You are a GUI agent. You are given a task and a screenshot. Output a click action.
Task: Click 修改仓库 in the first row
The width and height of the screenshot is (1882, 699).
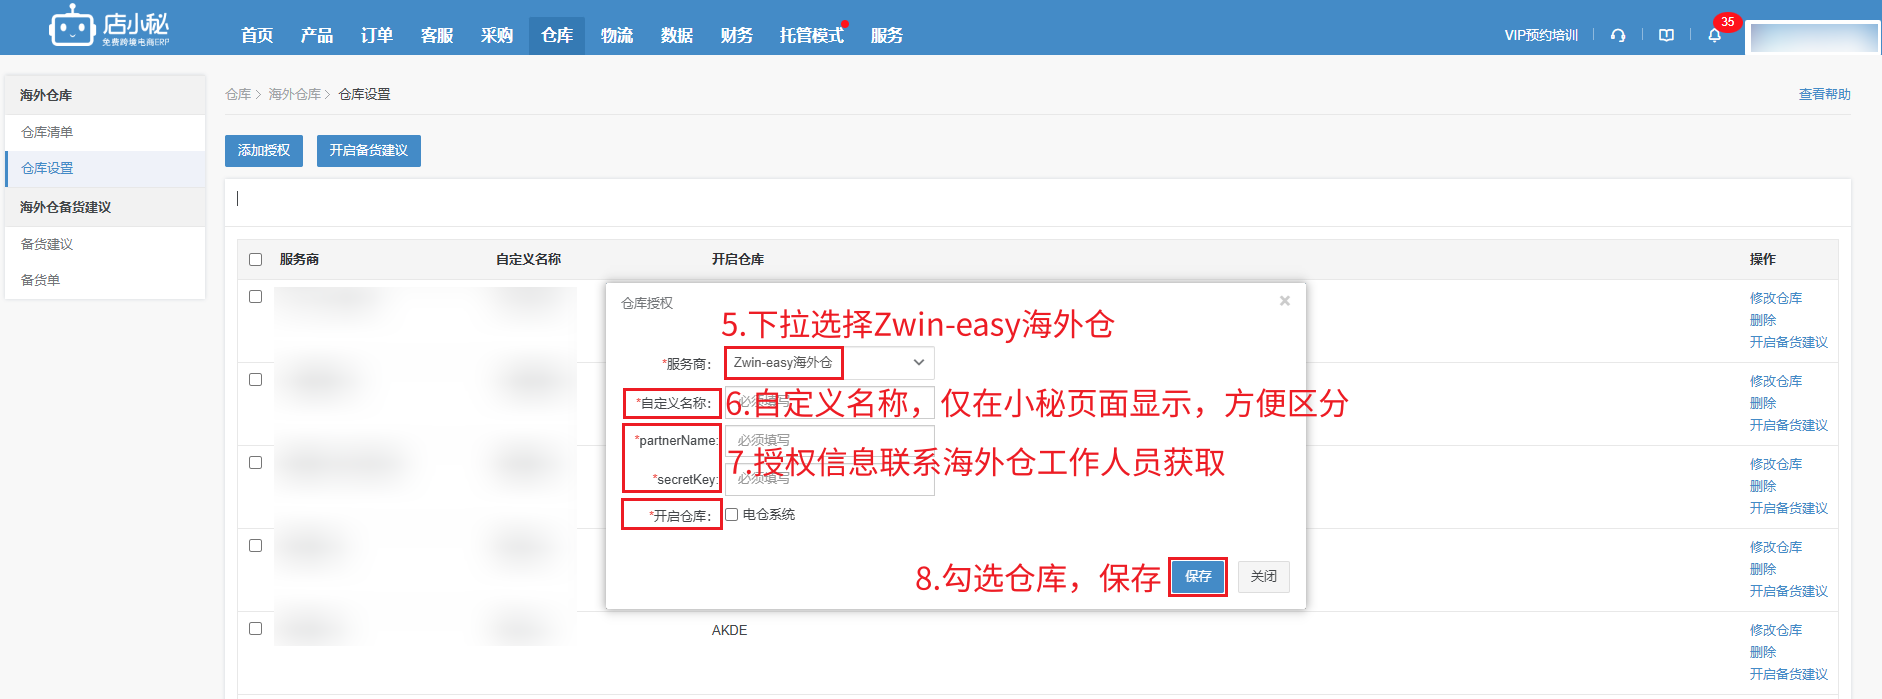[x=1776, y=298]
